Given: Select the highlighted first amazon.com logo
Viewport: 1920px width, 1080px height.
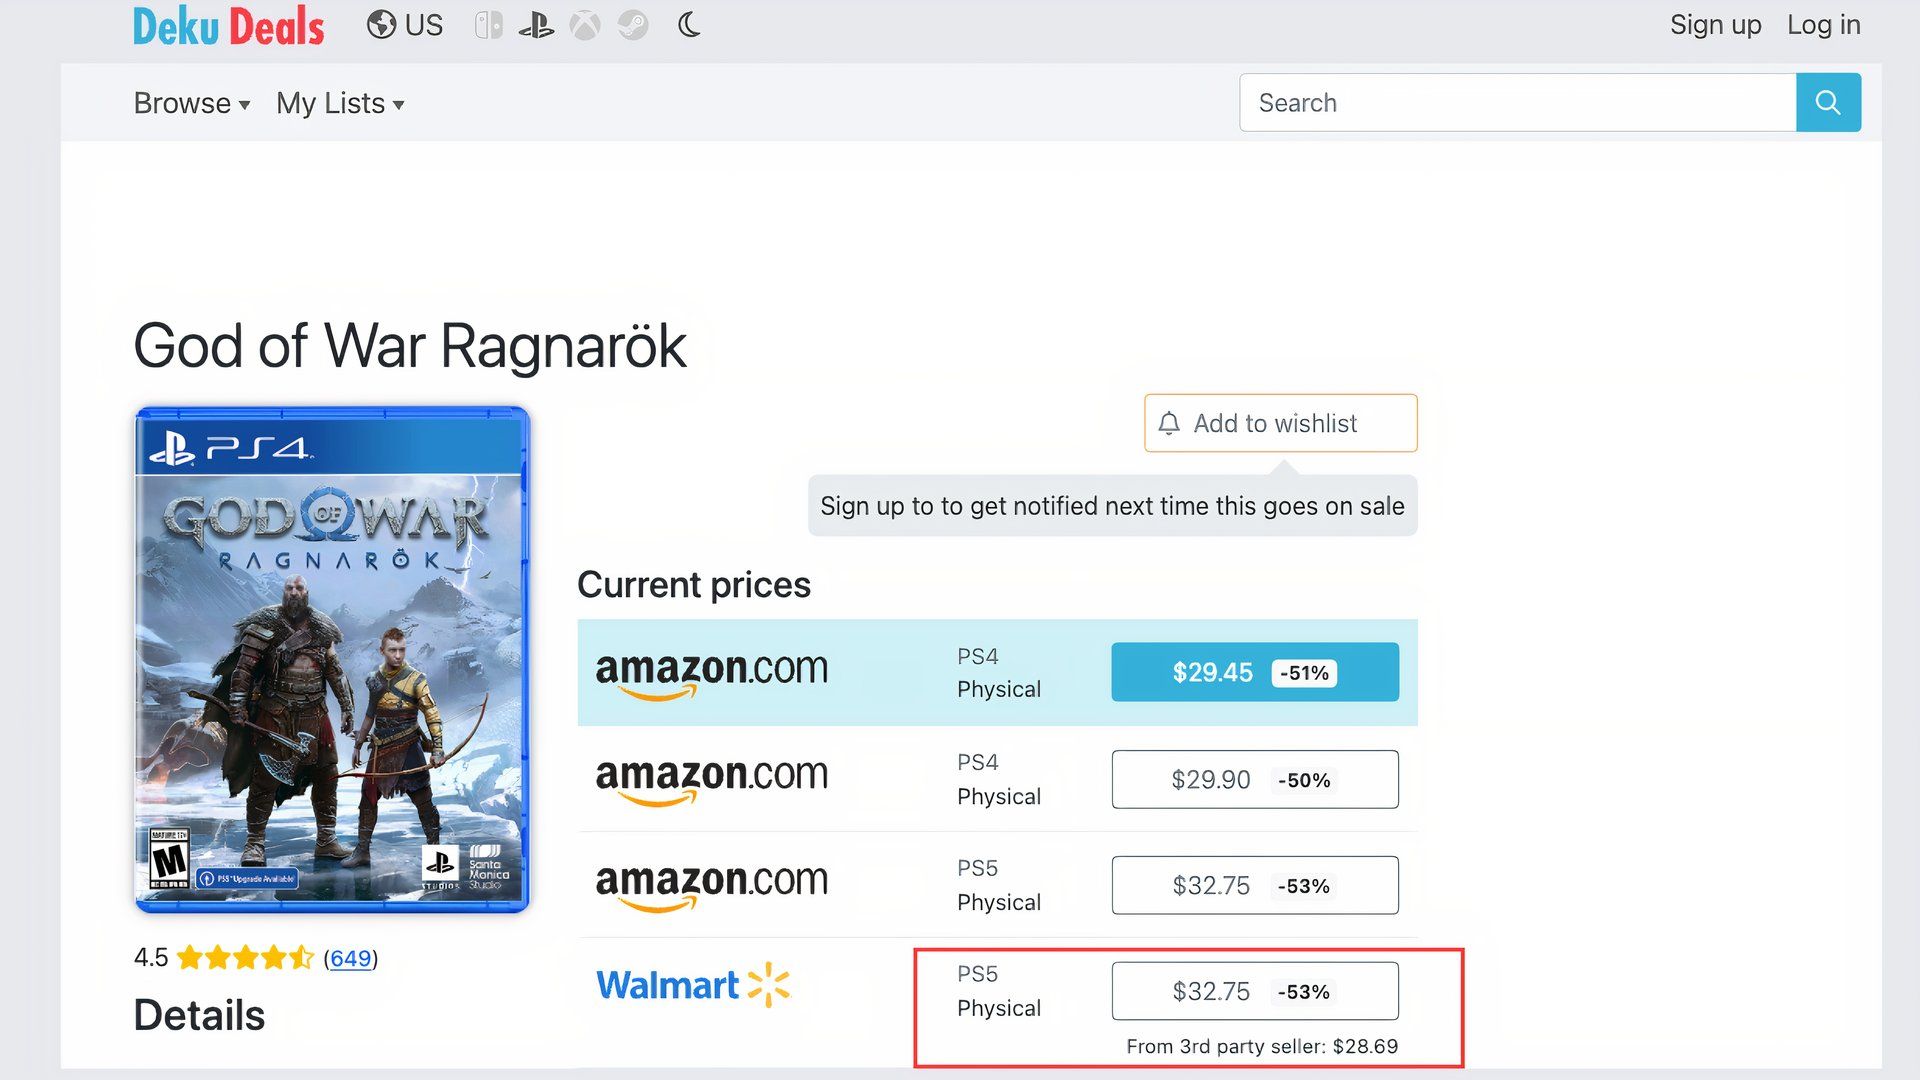Looking at the screenshot, I should 711,675.
